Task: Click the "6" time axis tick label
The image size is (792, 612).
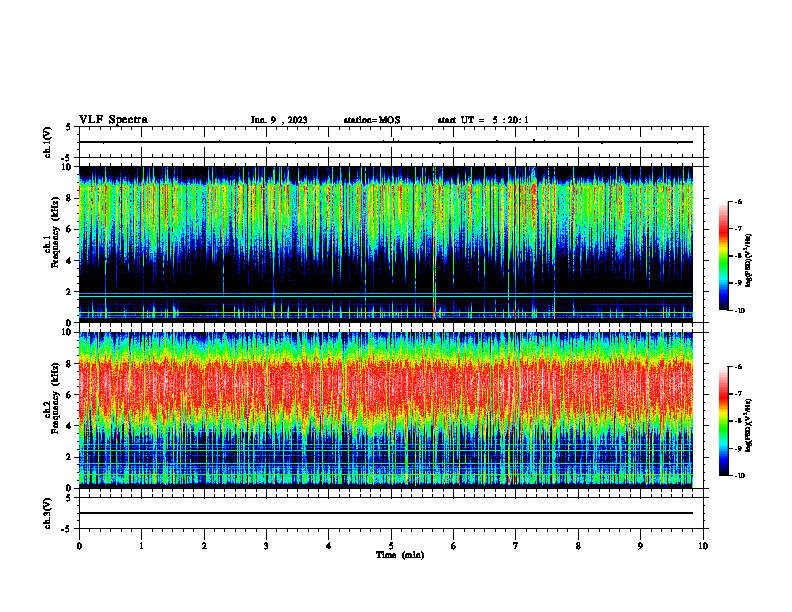Action: click(454, 546)
